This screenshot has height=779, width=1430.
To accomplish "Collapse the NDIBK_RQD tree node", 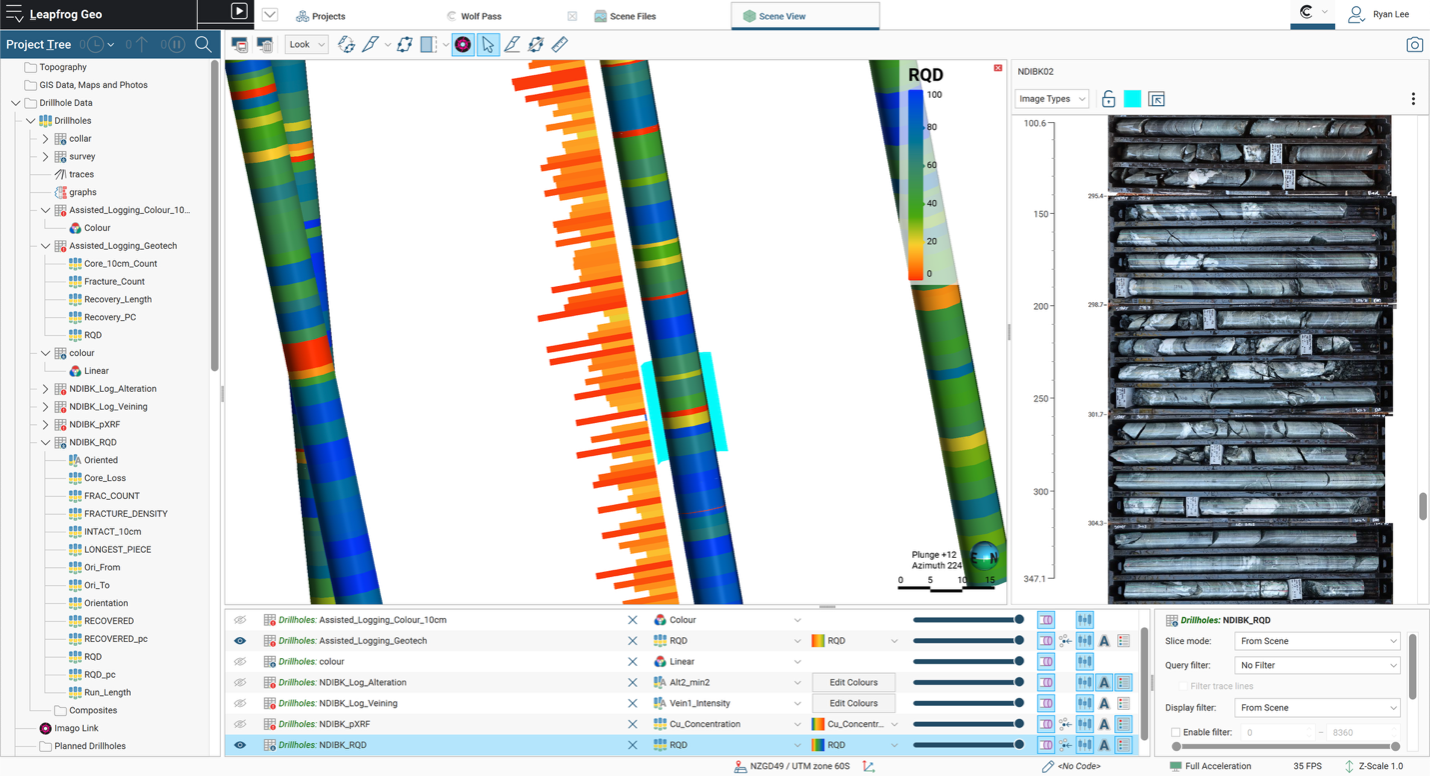I will [46, 442].
